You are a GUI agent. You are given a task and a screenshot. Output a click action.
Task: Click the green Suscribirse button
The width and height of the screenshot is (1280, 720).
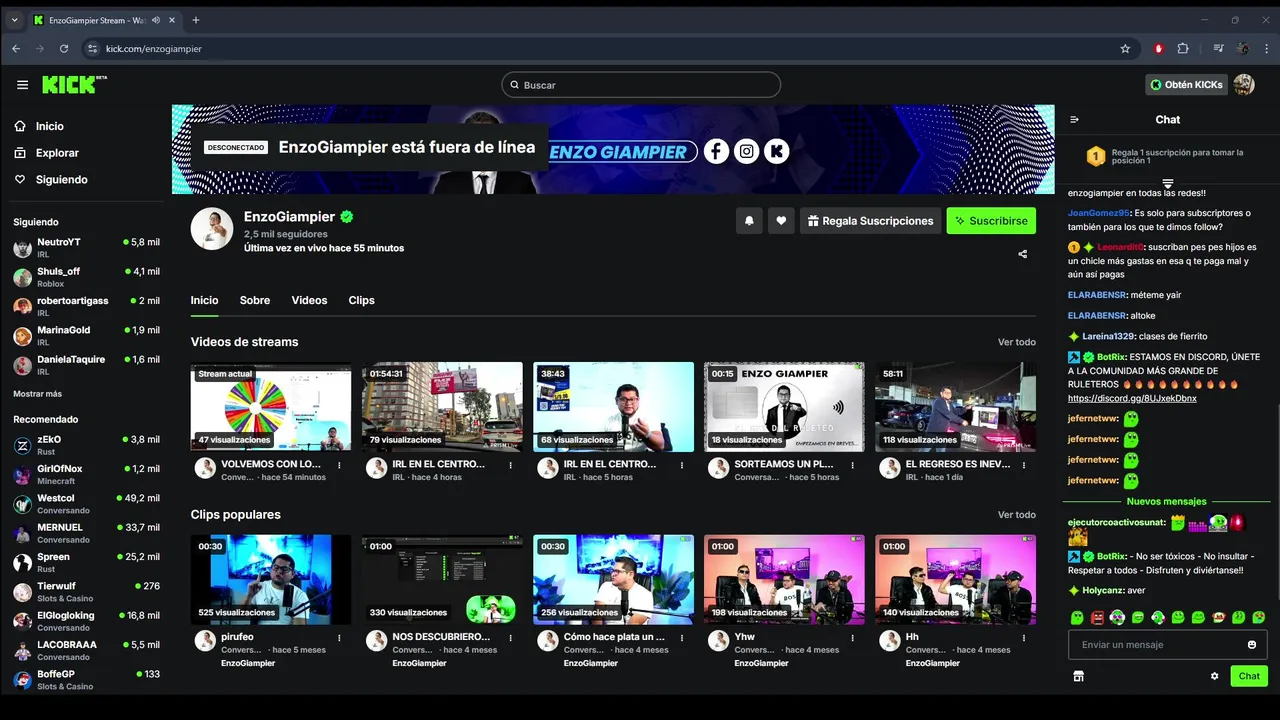tap(991, 221)
